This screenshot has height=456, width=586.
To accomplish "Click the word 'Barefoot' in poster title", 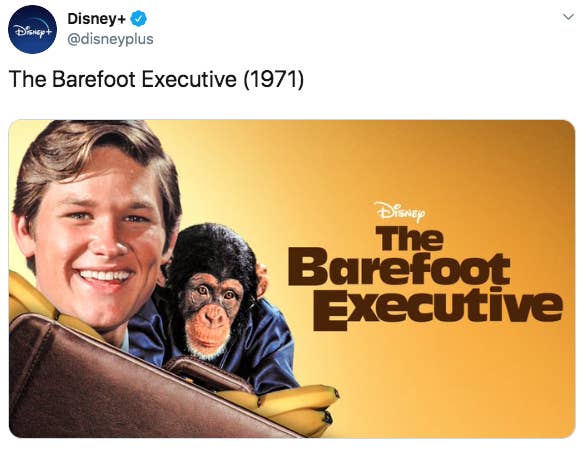I will pyautogui.click(x=399, y=268).
